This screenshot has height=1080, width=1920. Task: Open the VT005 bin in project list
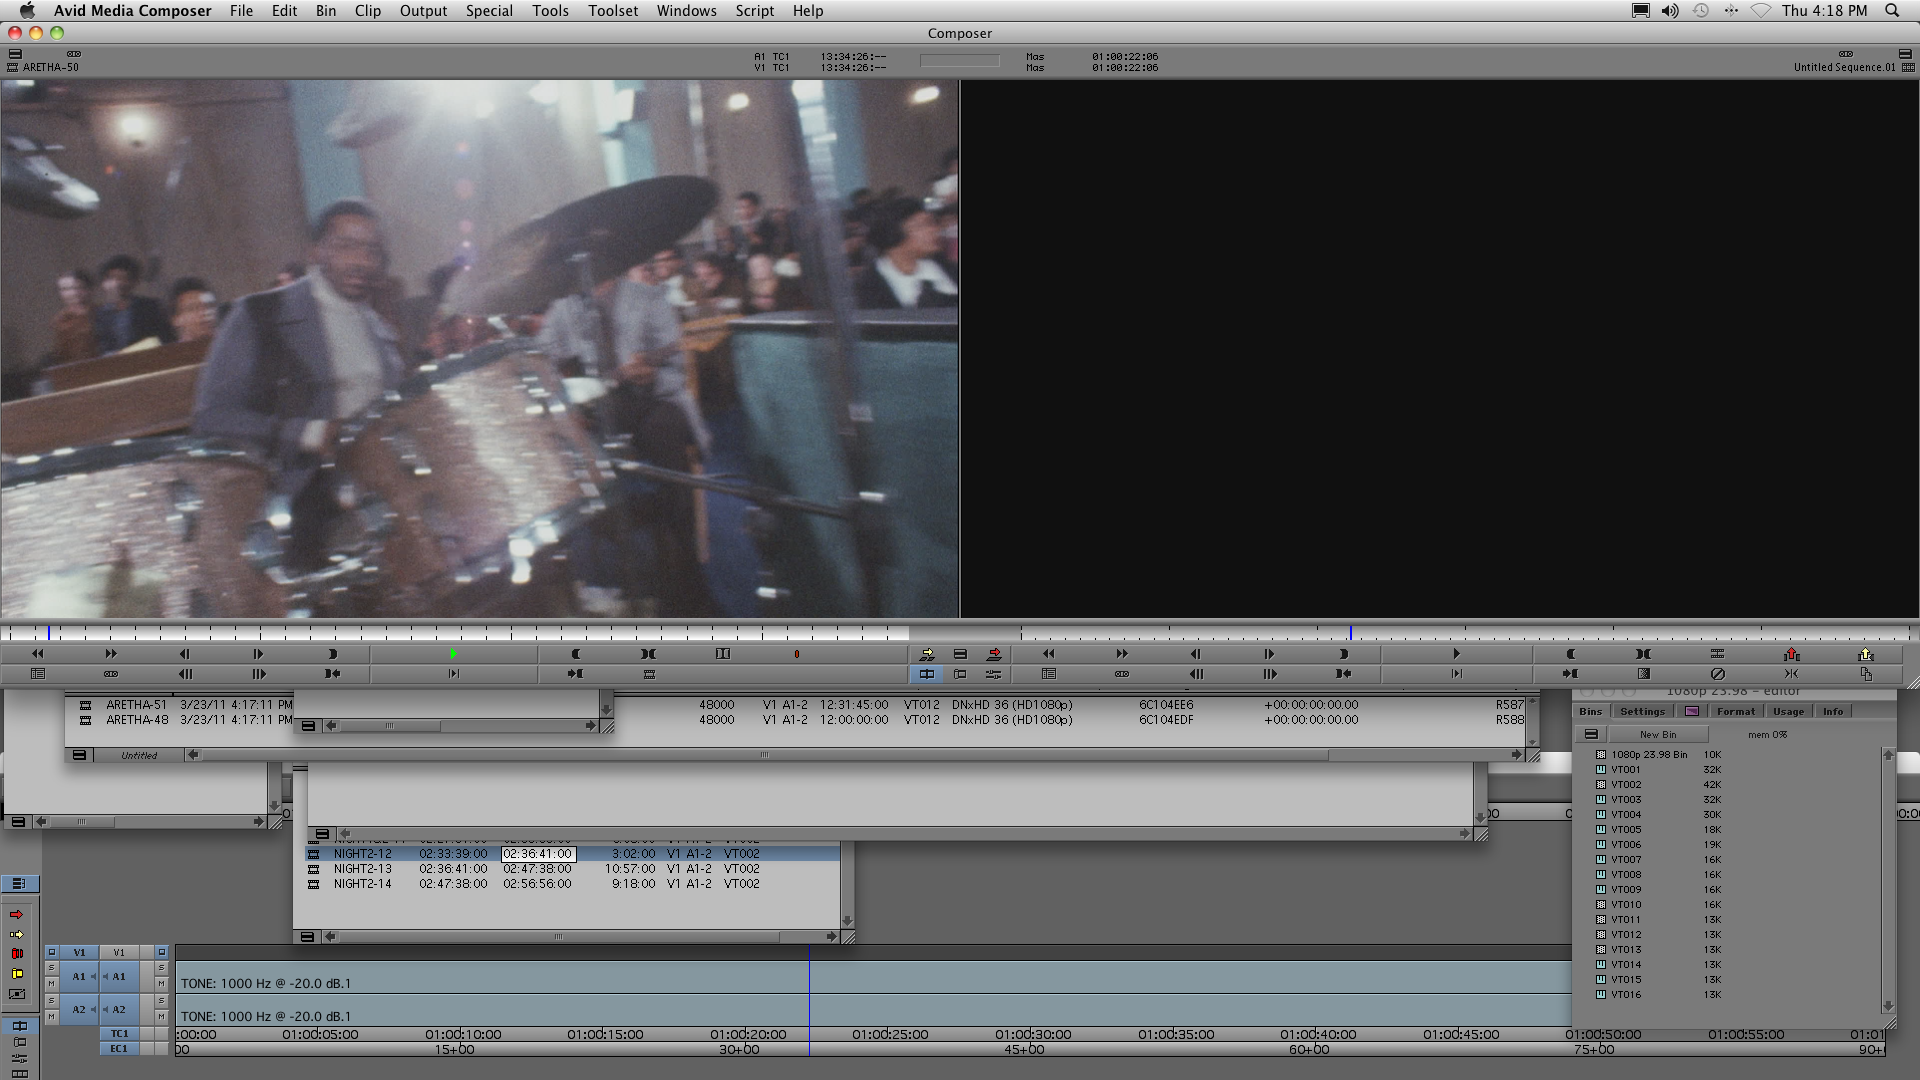(1625, 830)
